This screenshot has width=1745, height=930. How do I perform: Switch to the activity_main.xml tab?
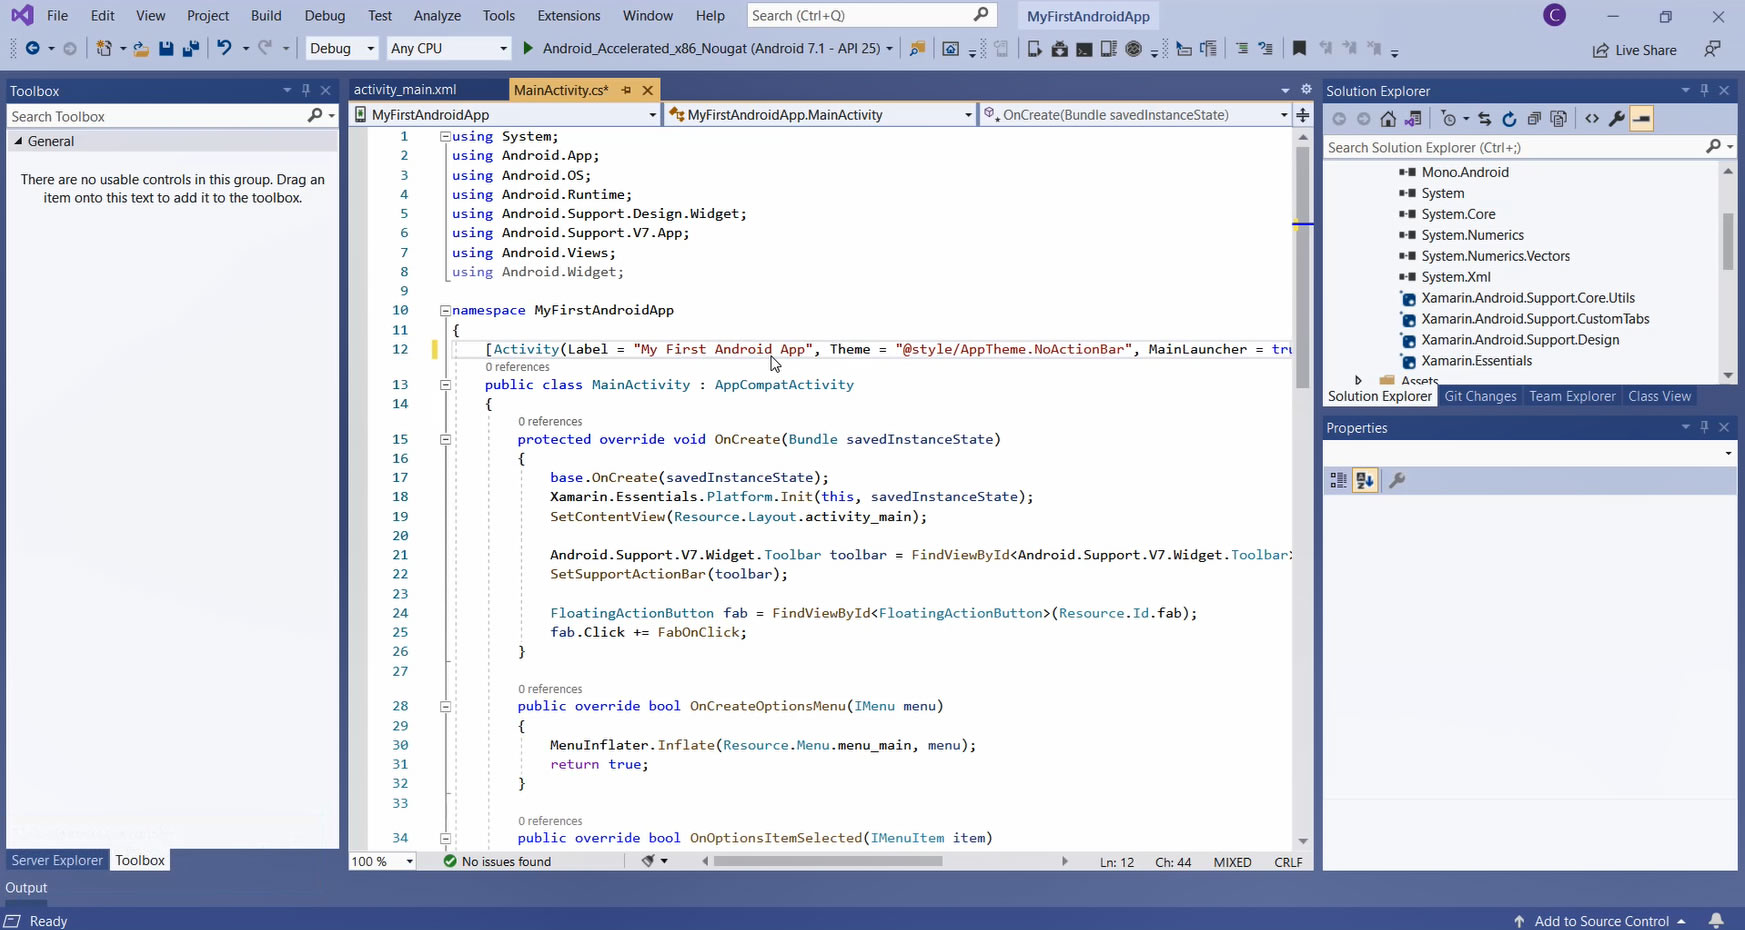[405, 90]
